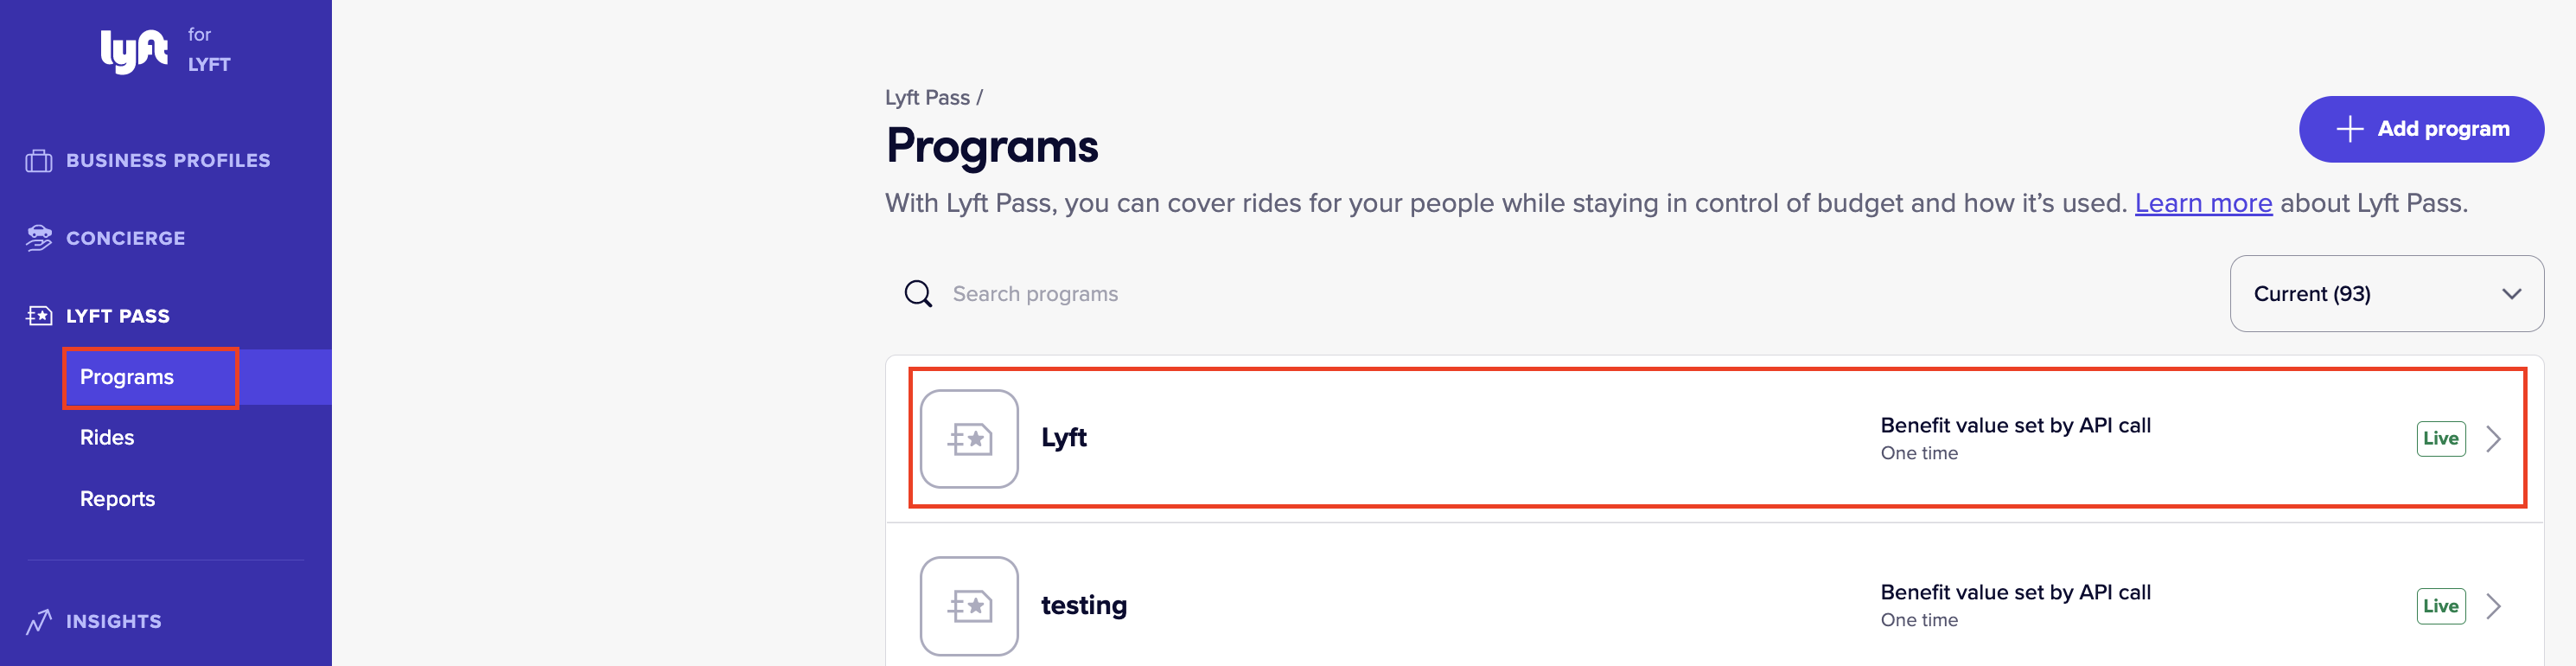The width and height of the screenshot is (2576, 666).
Task: Open Reports in the sidebar
Action: point(117,499)
